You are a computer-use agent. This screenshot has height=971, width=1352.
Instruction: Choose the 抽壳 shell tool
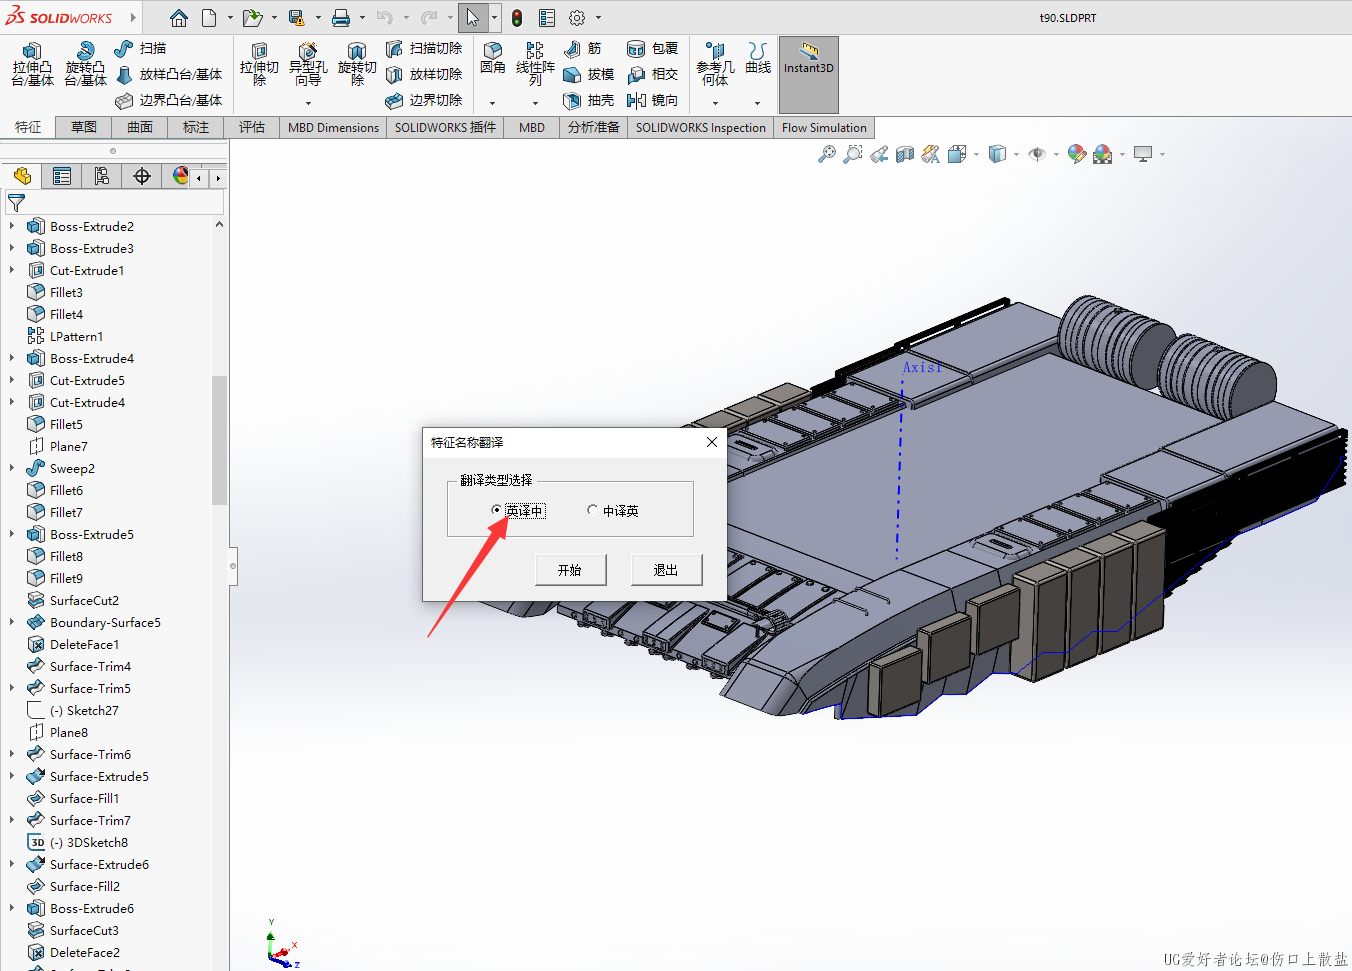point(589,100)
